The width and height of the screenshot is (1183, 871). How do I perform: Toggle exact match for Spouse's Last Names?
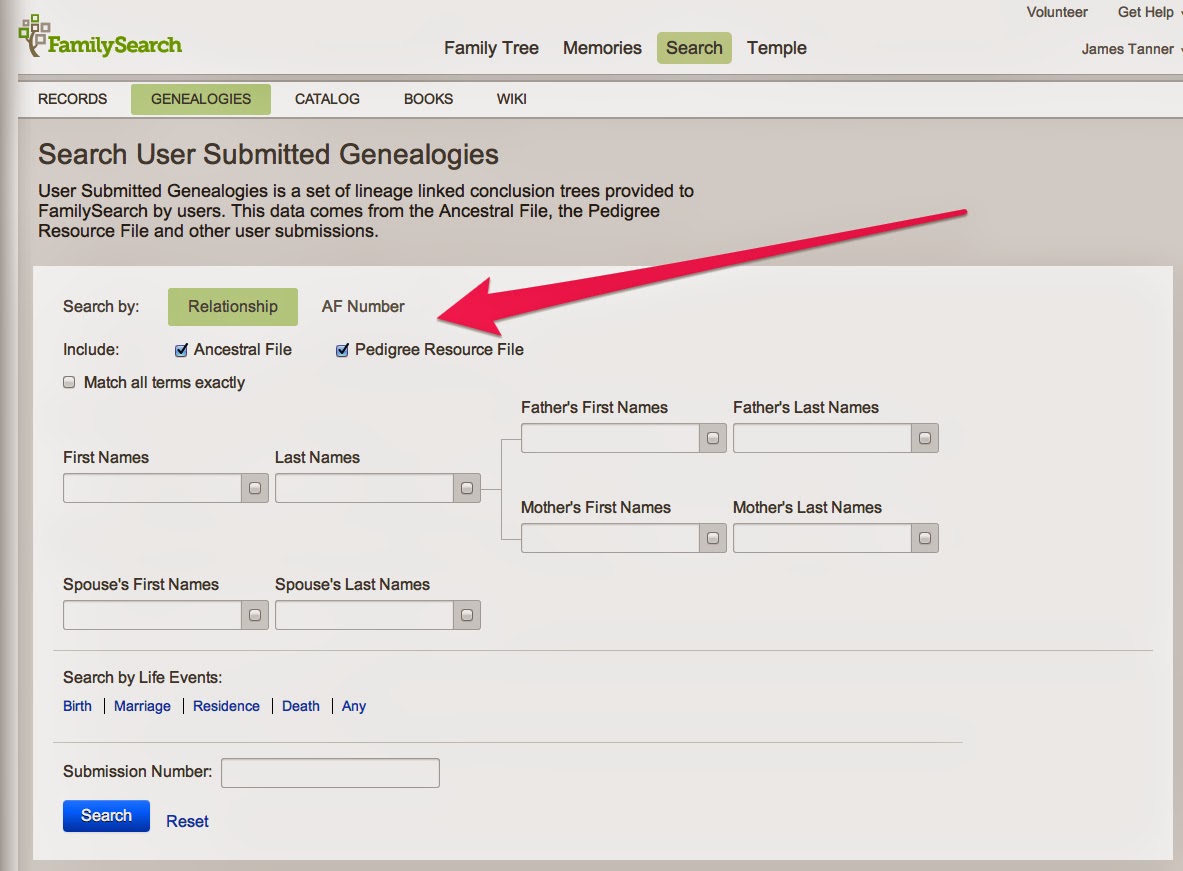[x=467, y=615]
